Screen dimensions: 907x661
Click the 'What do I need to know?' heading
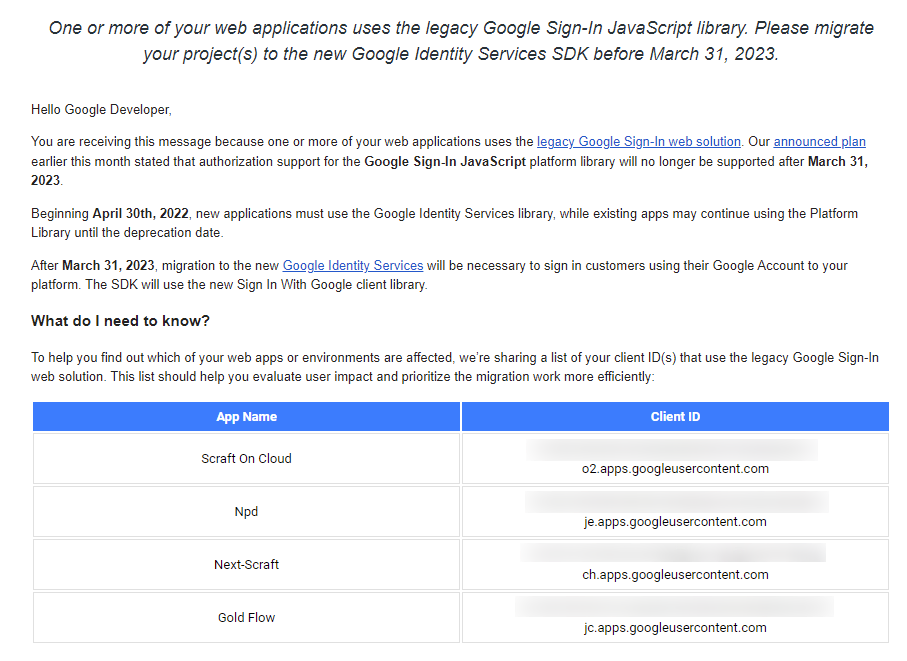pyautogui.click(x=120, y=321)
